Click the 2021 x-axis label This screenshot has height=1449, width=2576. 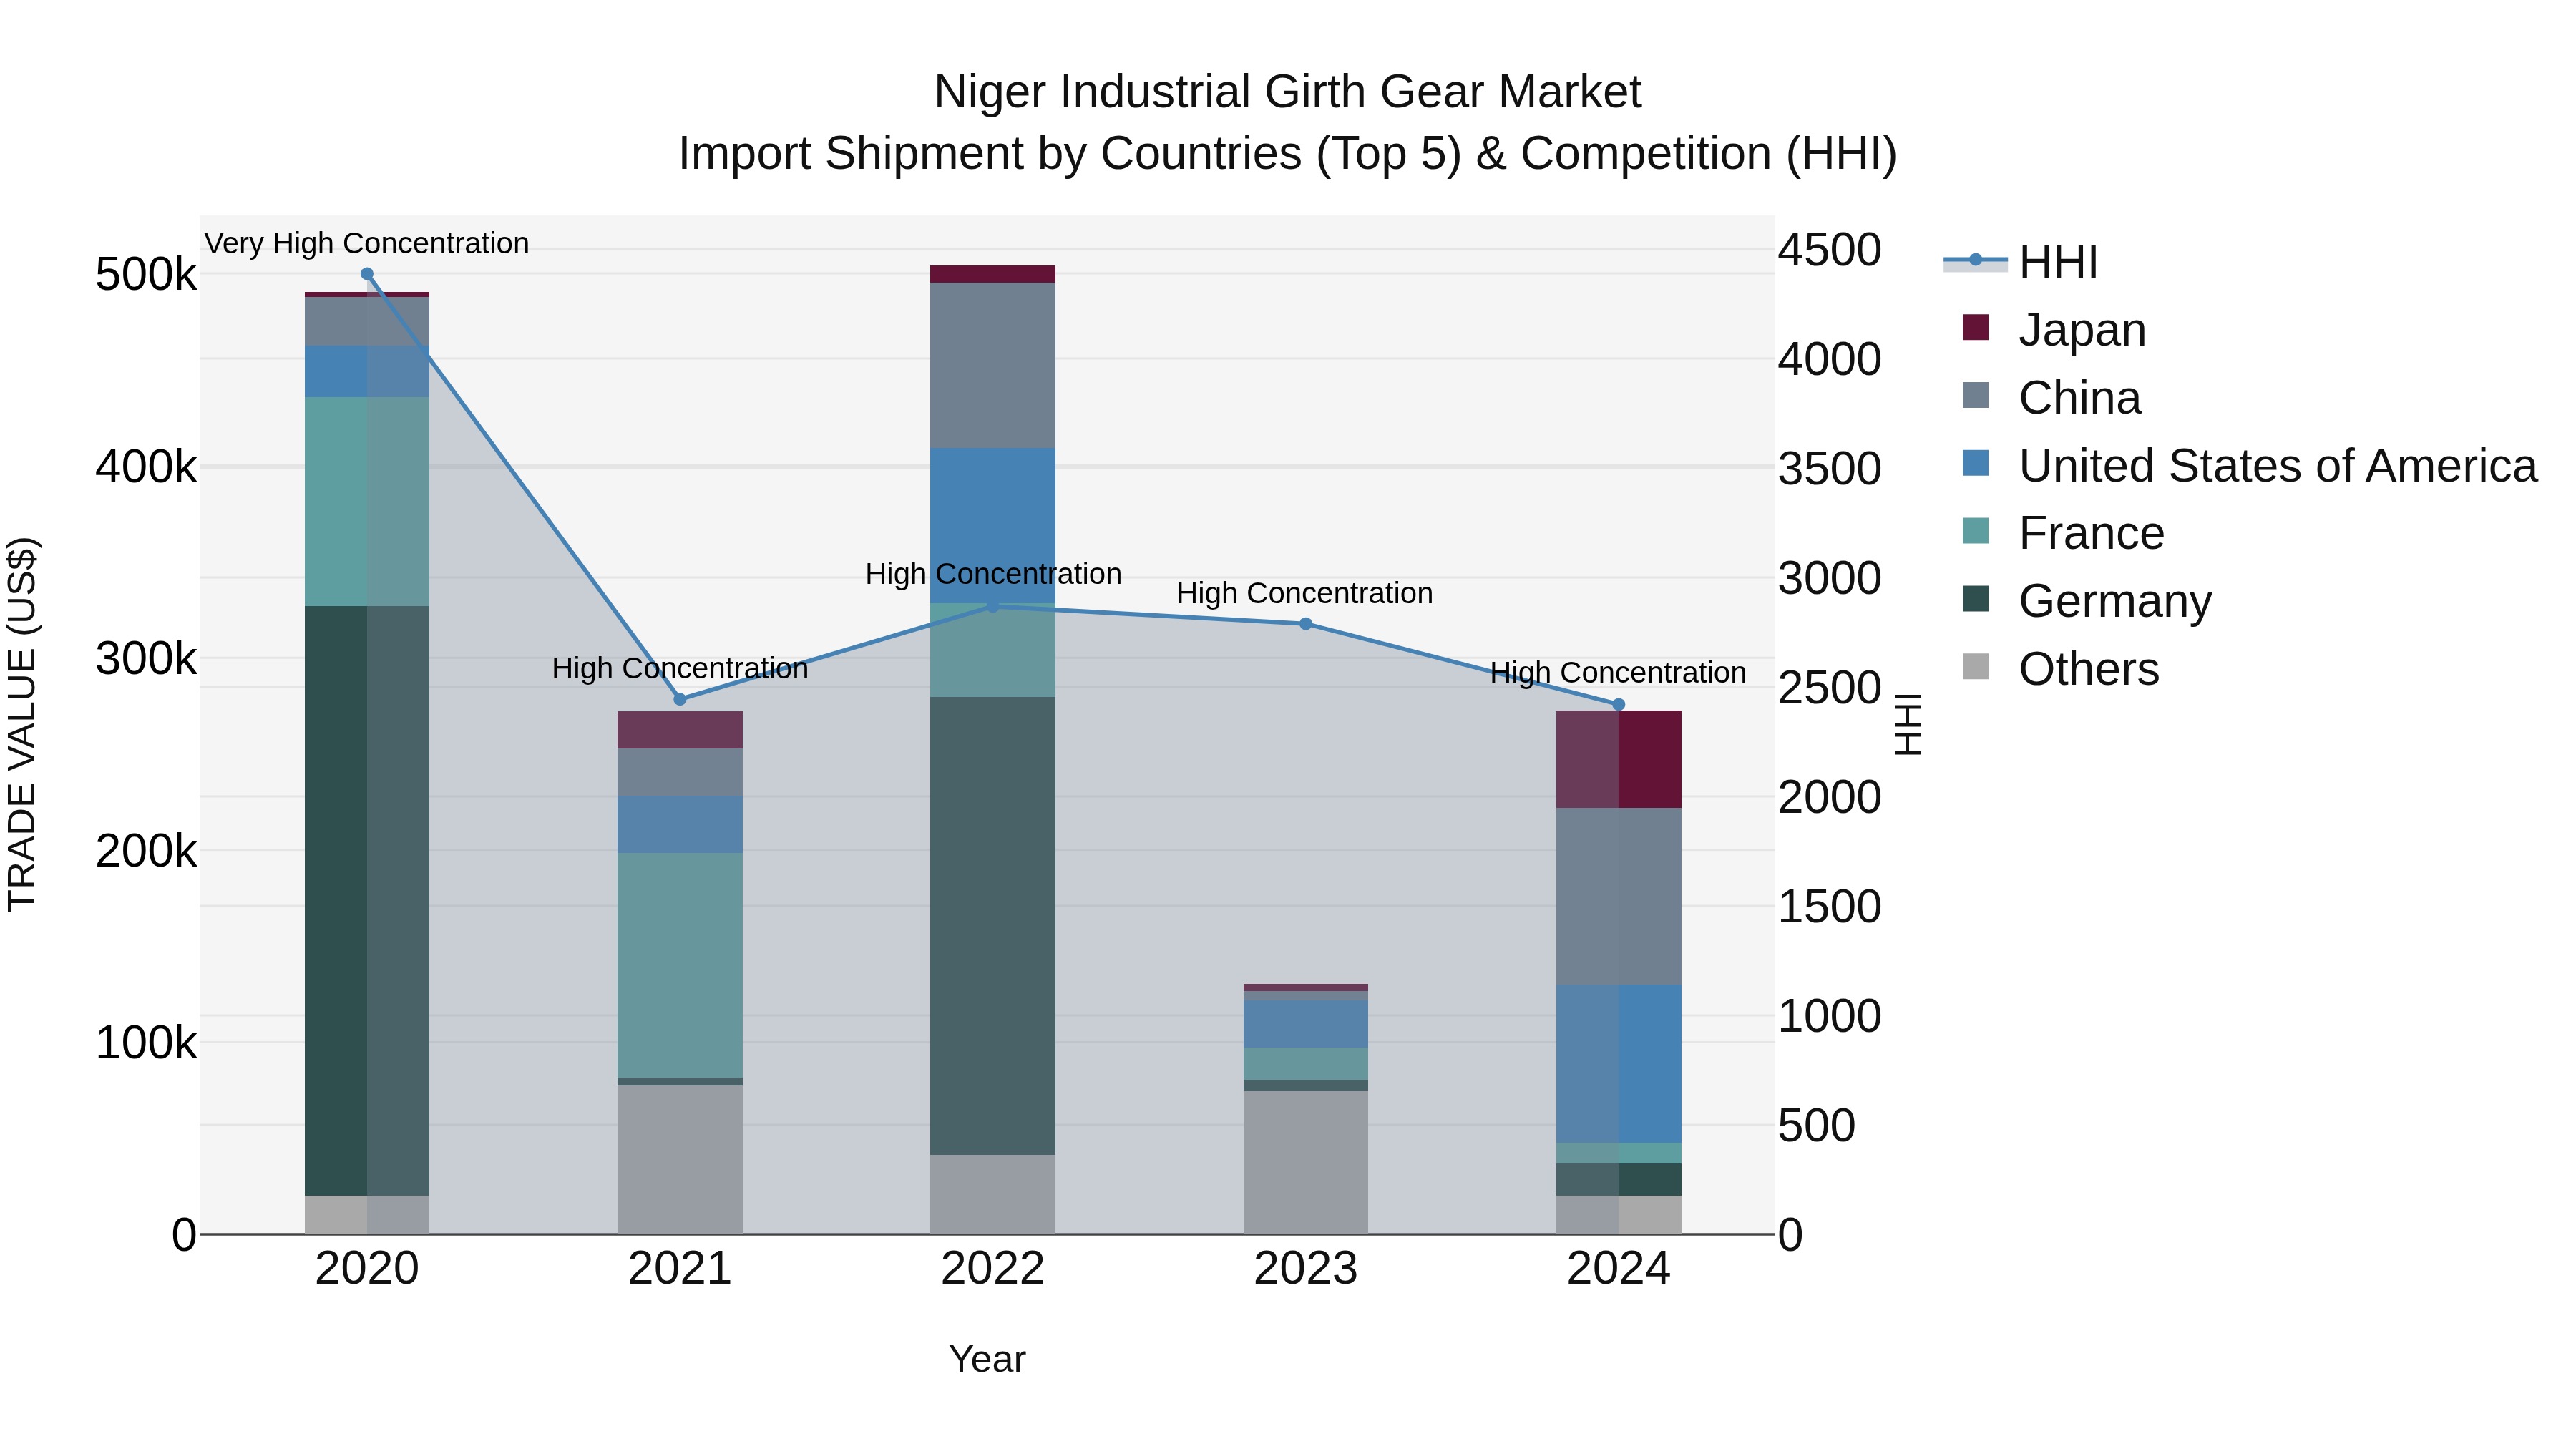[x=680, y=1269]
